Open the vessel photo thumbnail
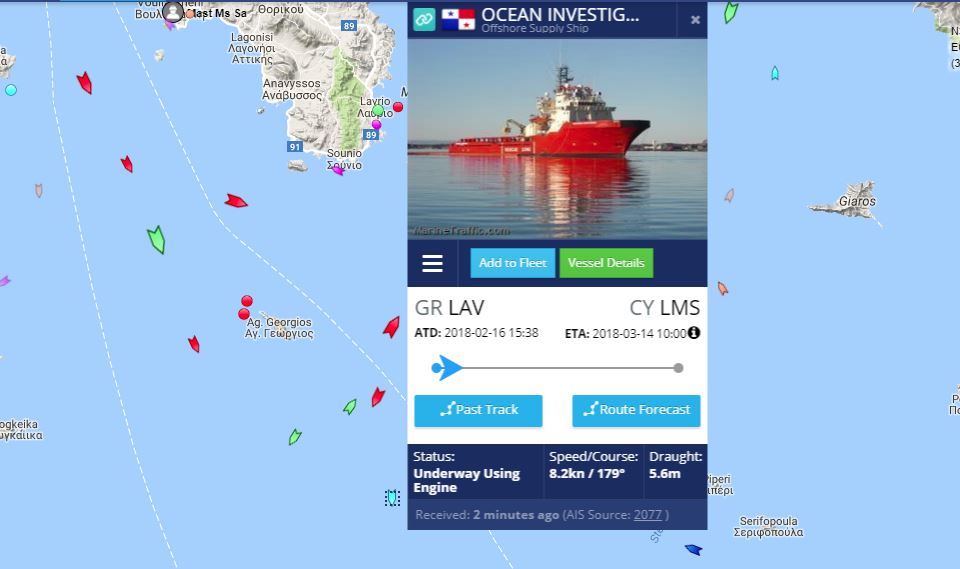960x569 pixels. (557, 139)
